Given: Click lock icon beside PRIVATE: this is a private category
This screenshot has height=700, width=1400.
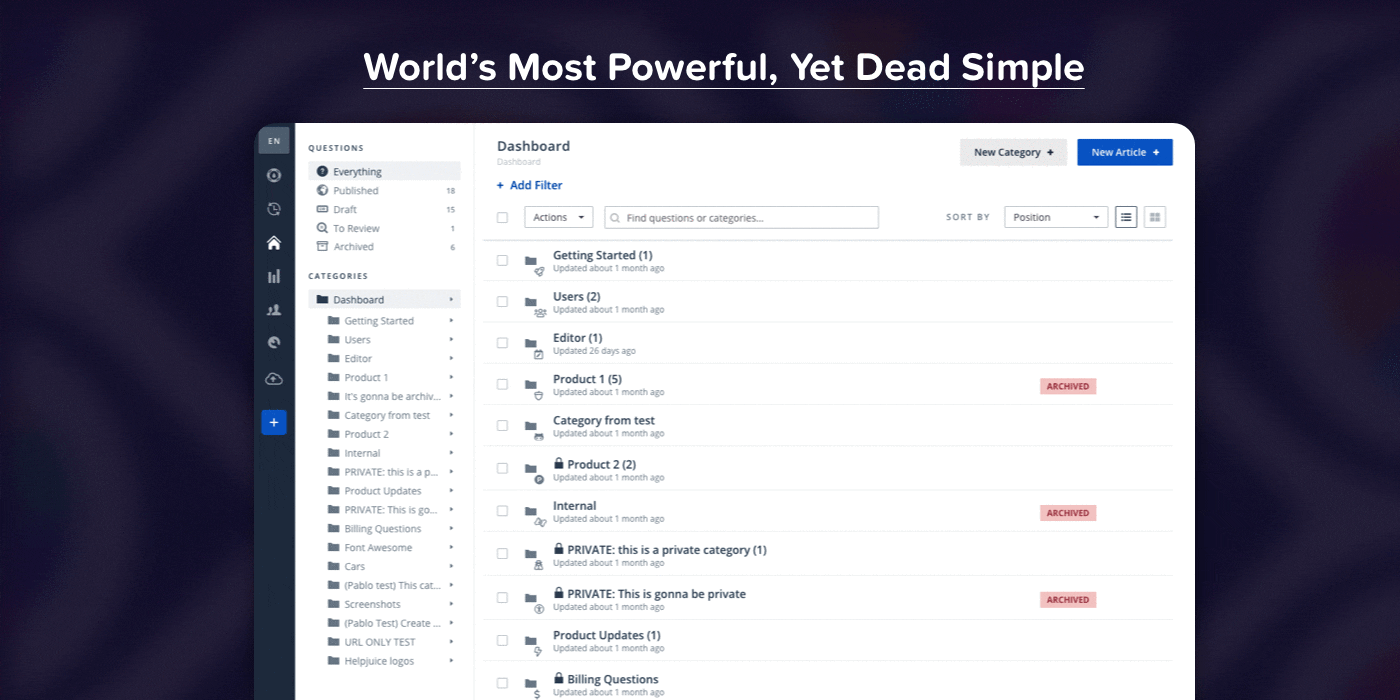Looking at the screenshot, I should (x=559, y=550).
